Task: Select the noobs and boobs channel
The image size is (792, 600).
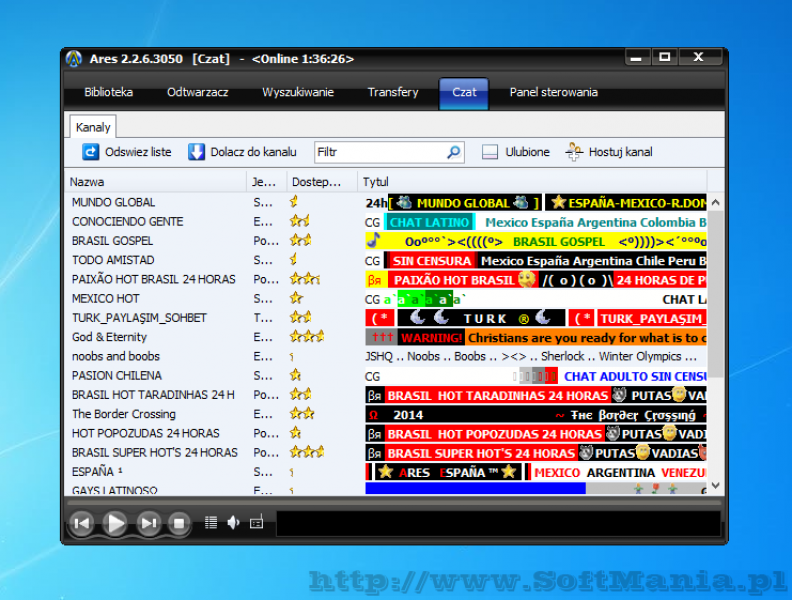Action: point(116,356)
